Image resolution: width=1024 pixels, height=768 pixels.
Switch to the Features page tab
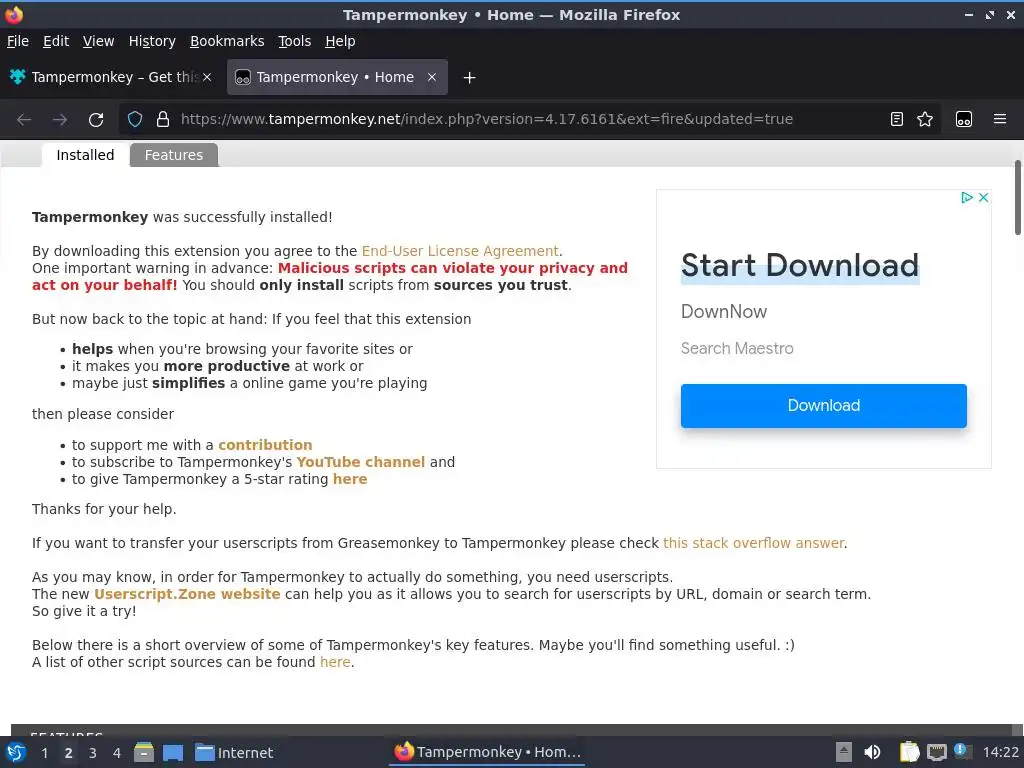[x=174, y=155]
